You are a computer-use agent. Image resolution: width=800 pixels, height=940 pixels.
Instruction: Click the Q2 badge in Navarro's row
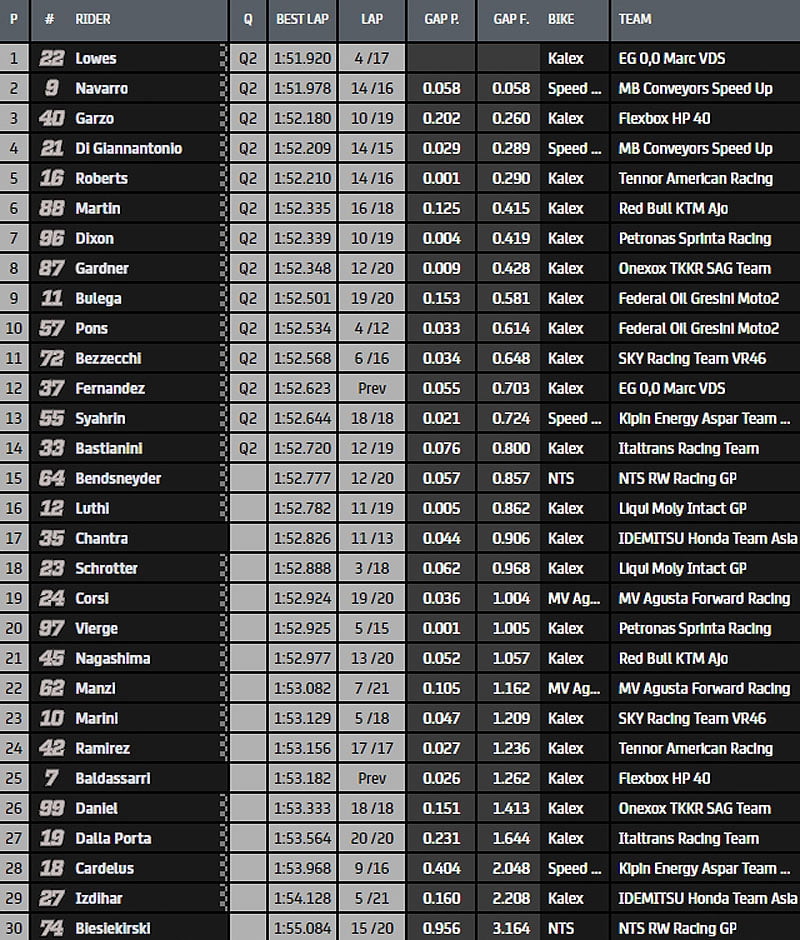point(248,89)
